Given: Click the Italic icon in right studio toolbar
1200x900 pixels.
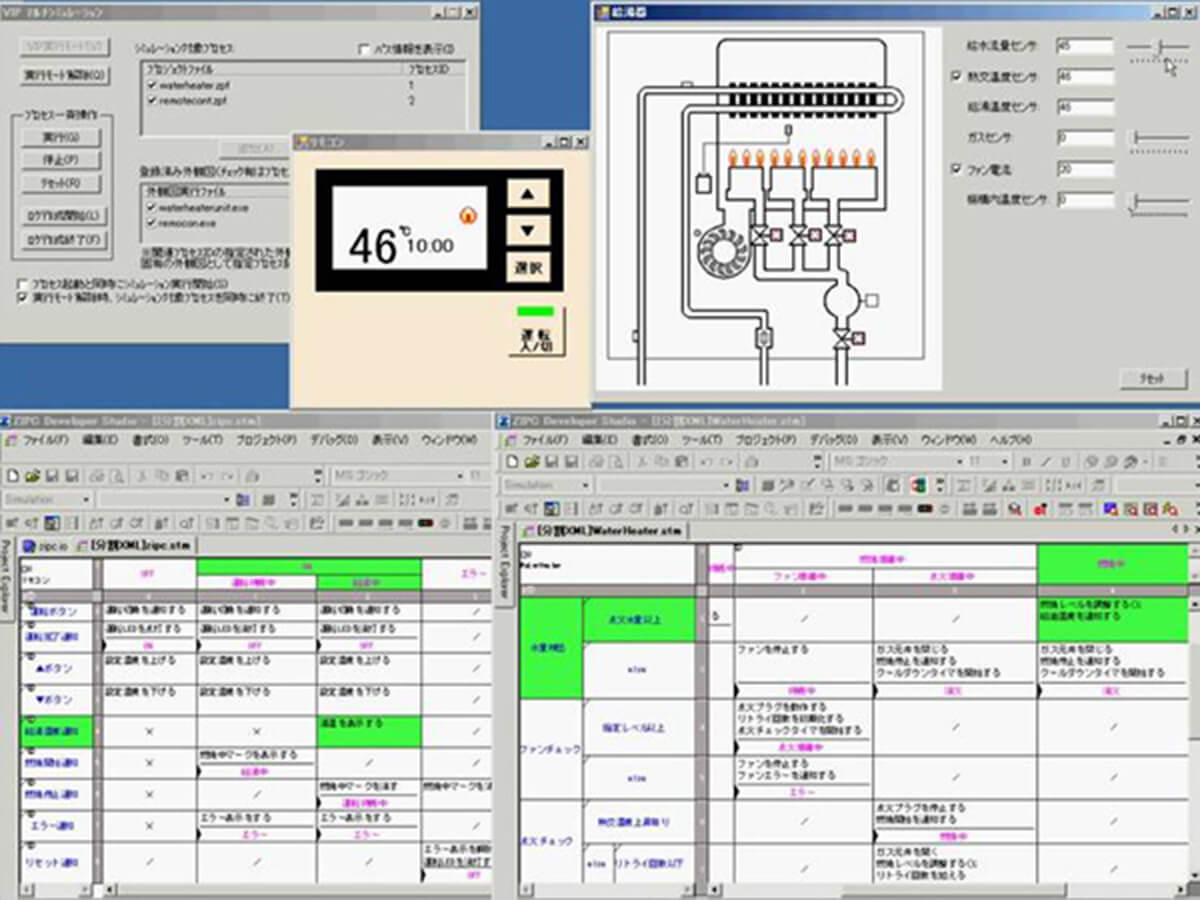Looking at the screenshot, I should 1044,461.
